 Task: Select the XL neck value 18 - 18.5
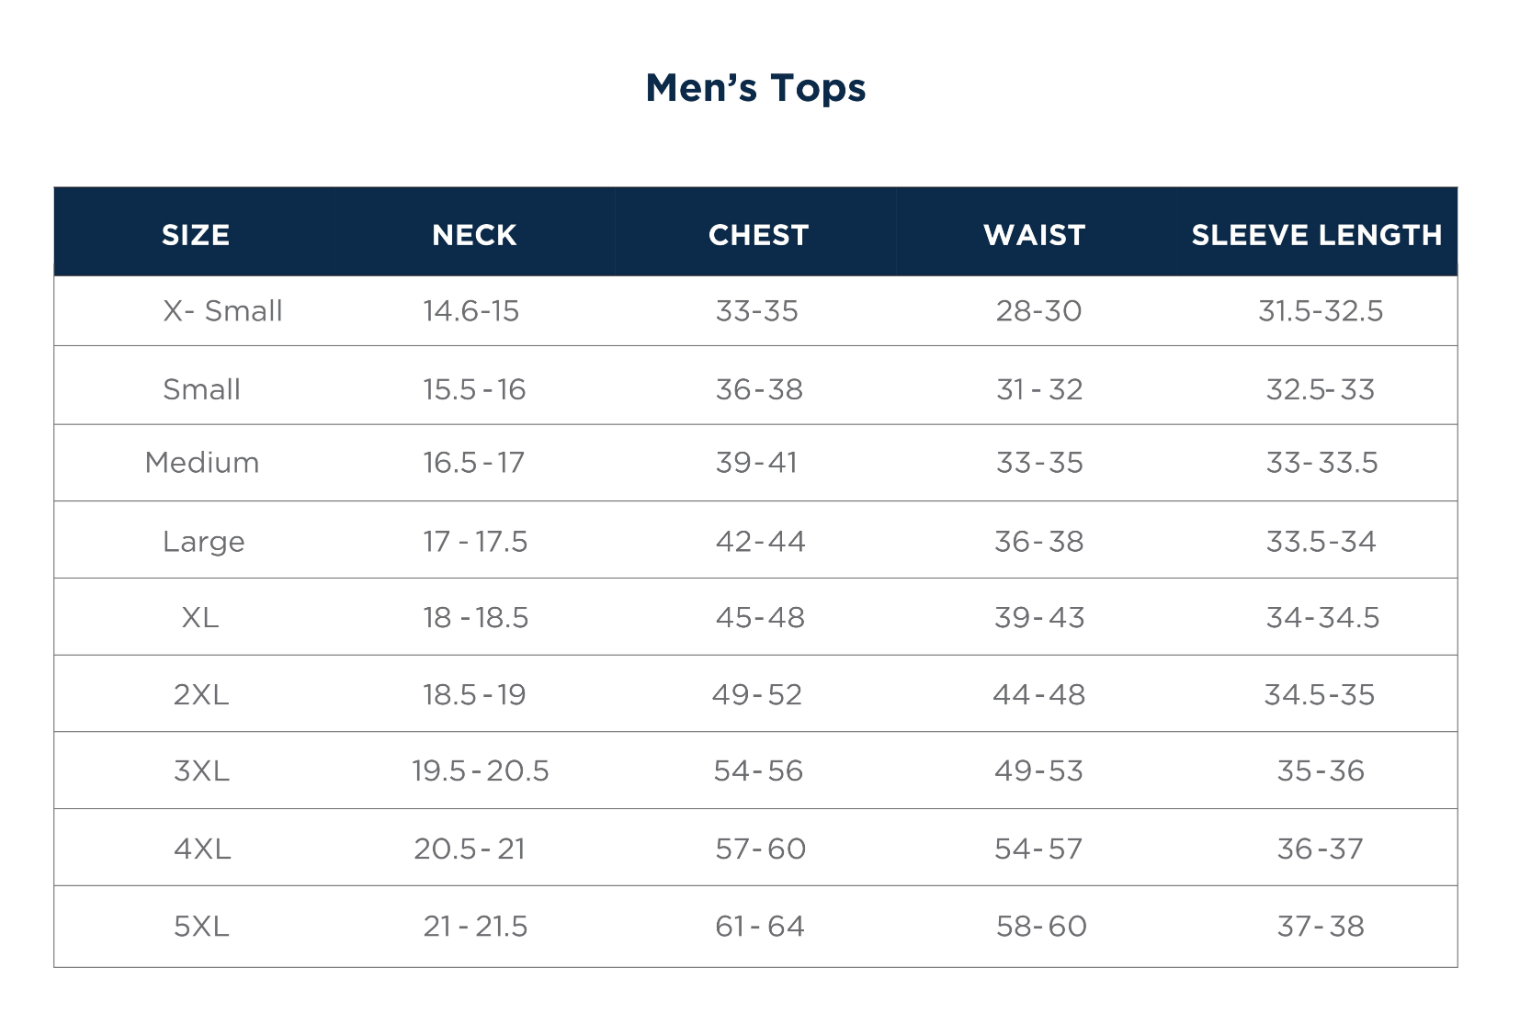[x=475, y=618]
